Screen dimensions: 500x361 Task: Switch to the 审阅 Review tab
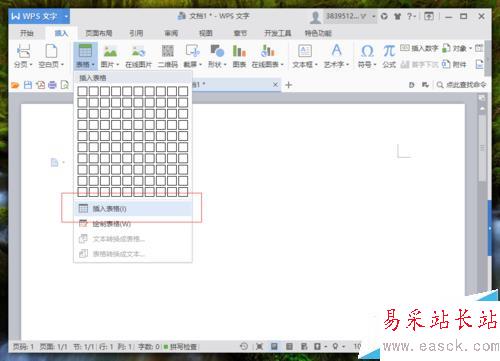click(x=171, y=33)
